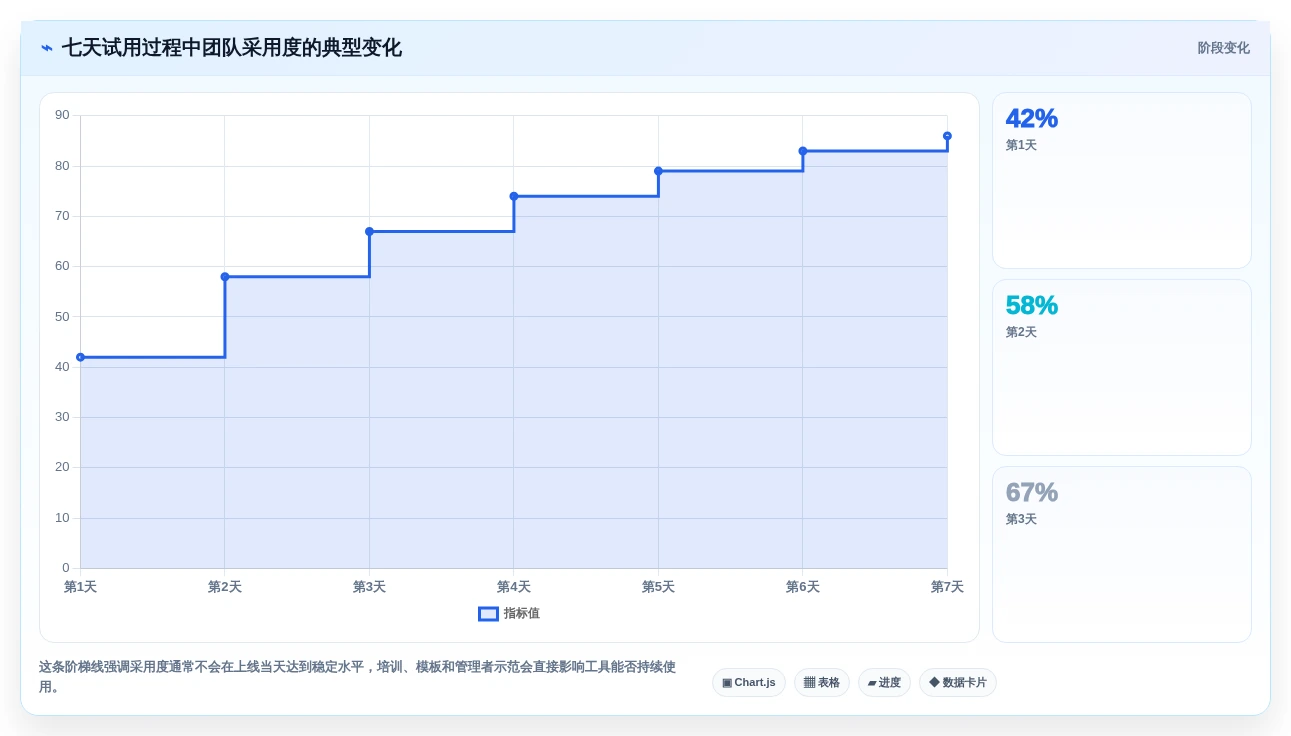
Task: Open the 58% 第2天 stat card
Action: (x=1122, y=368)
